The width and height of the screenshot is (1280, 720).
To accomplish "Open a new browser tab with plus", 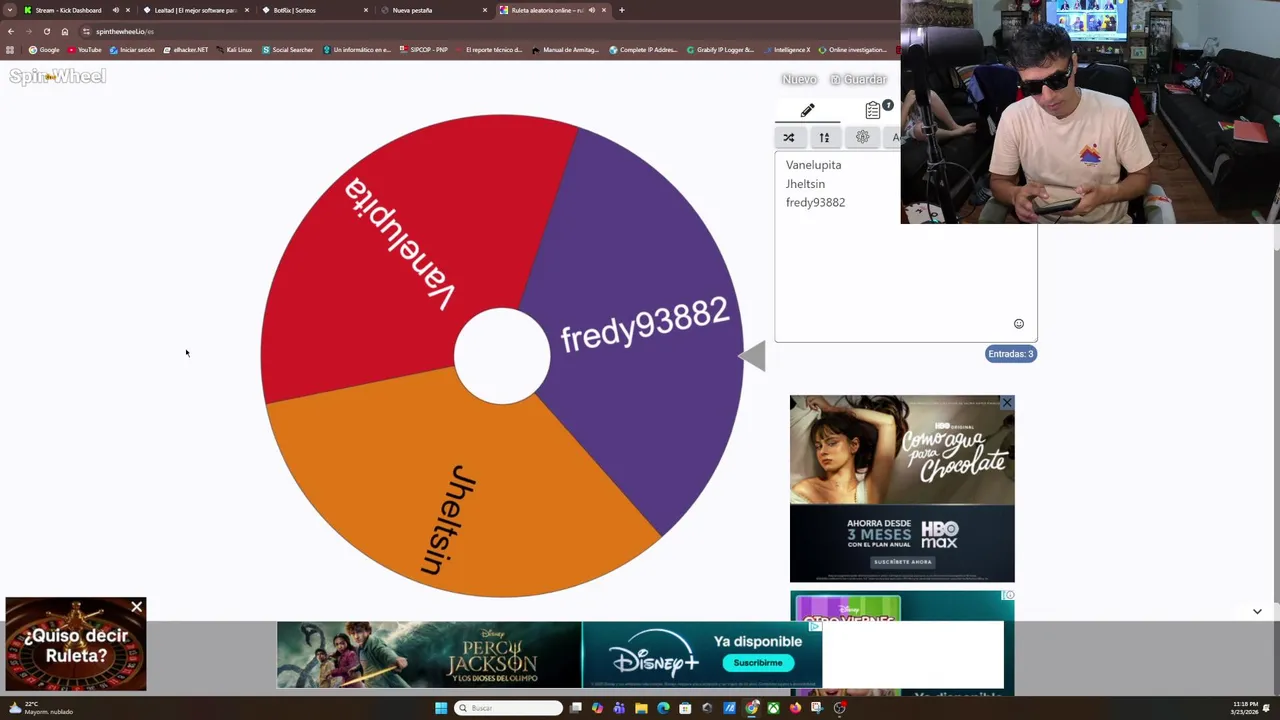I will pos(621,10).
